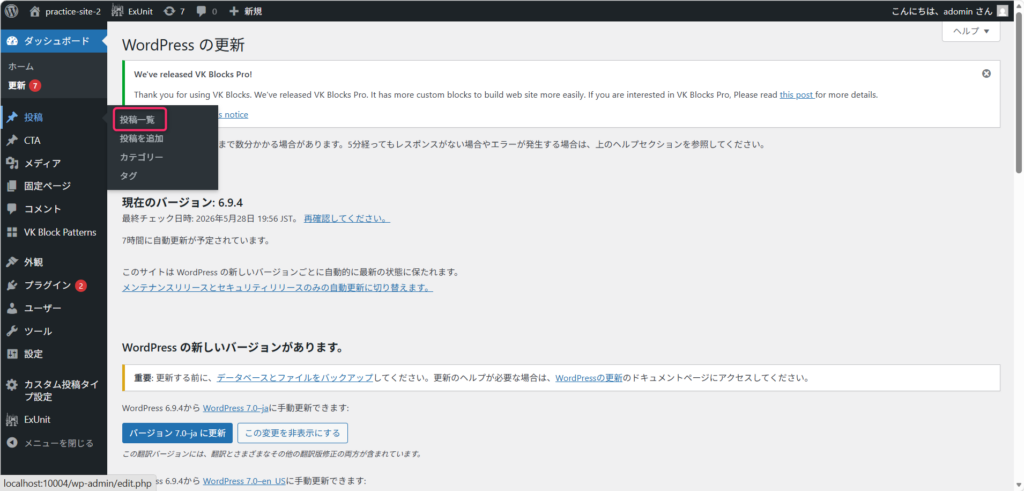The height and width of the screenshot is (491, 1024).
Task: Select 投稿一覧 from the flyout submenu
Action: pos(137,120)
